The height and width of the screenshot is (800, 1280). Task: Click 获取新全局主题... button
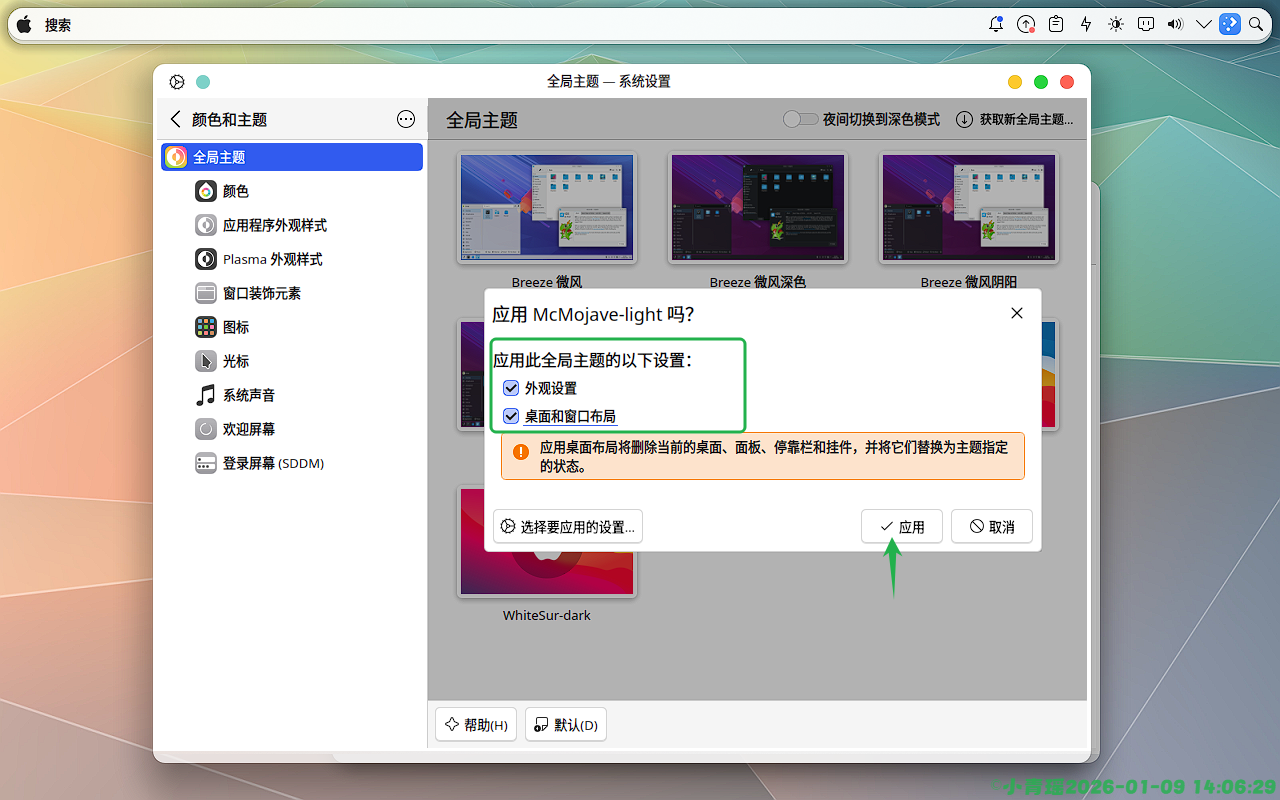point(1015,119)
